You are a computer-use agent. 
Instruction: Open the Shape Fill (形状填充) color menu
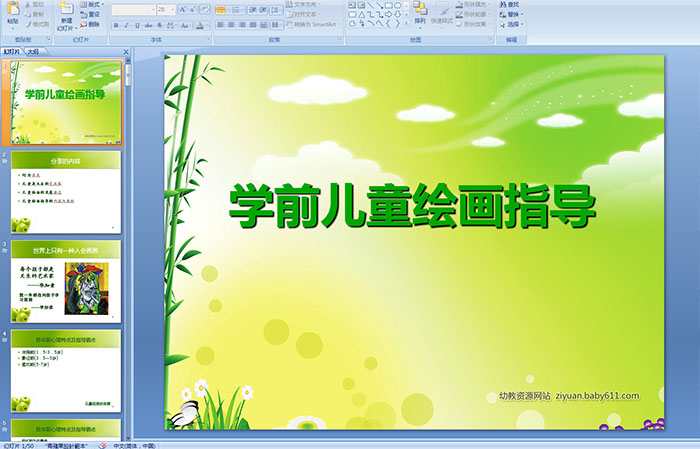(x=473, y=4)
